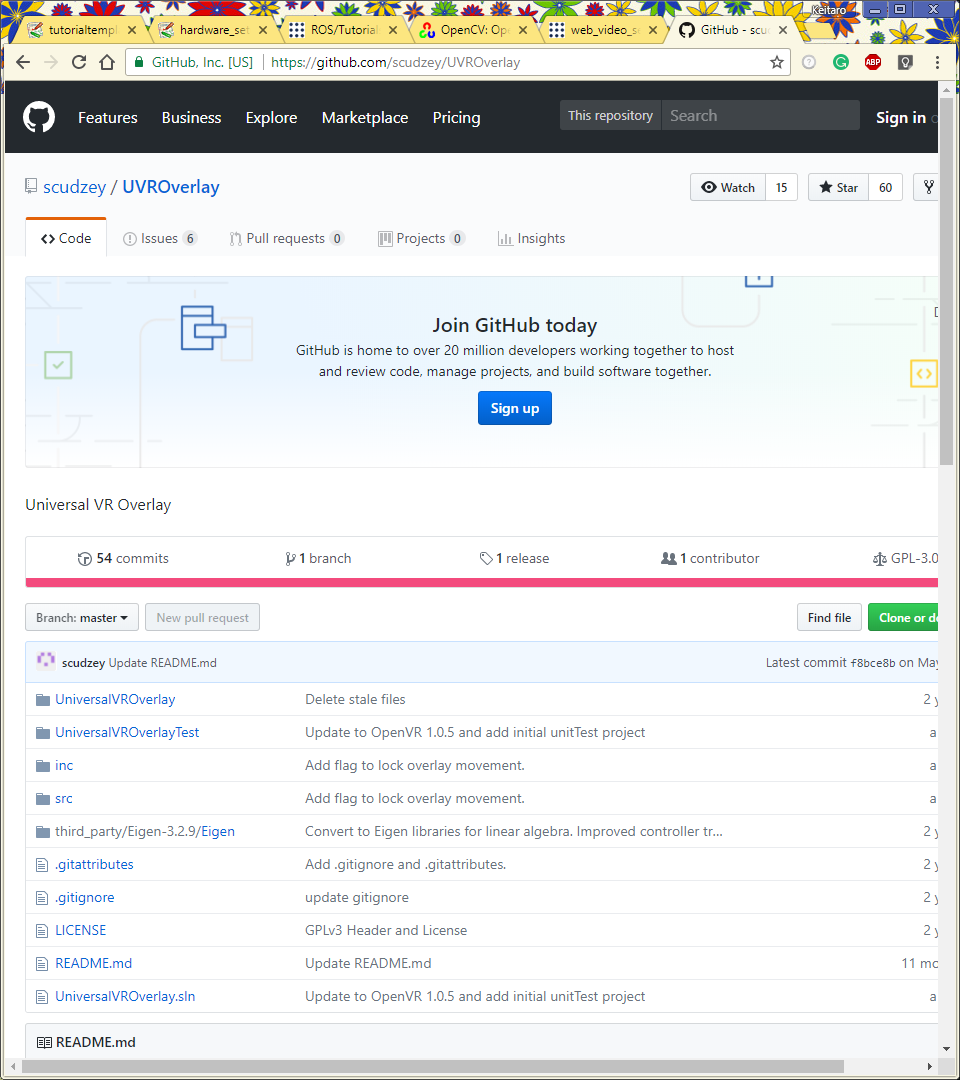Reload the page with the refresh icon

(79, 62)
